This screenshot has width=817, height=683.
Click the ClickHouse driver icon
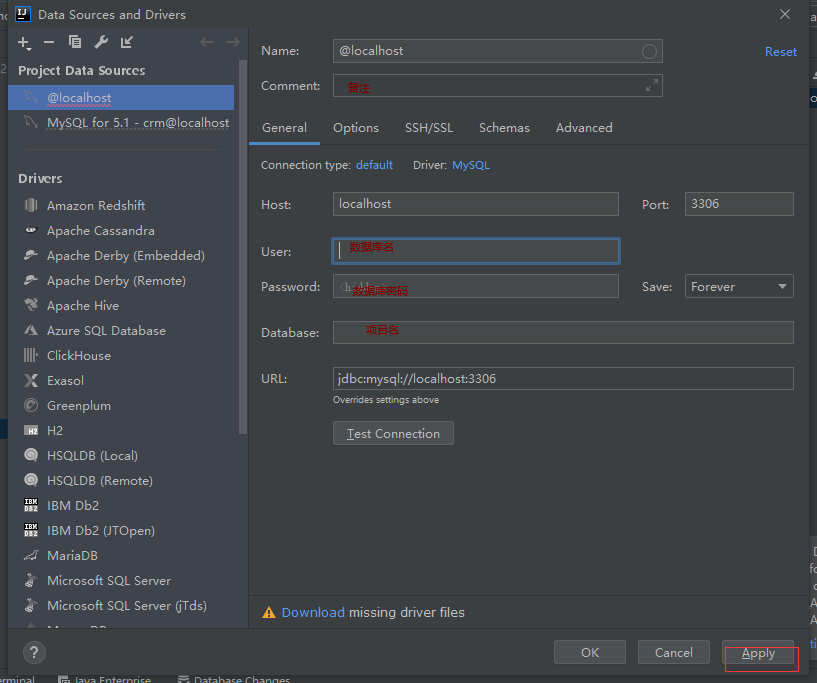pos(31,355)
